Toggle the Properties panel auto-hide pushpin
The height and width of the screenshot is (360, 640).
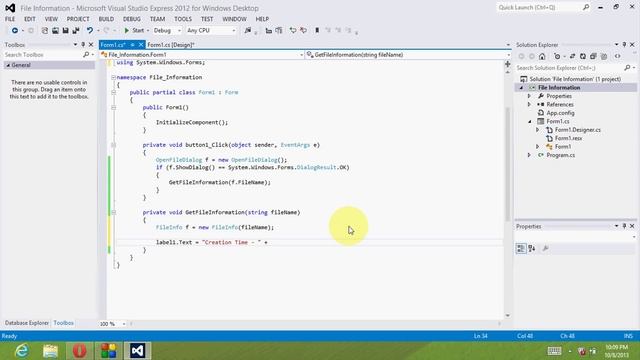[x=624, y=226]
